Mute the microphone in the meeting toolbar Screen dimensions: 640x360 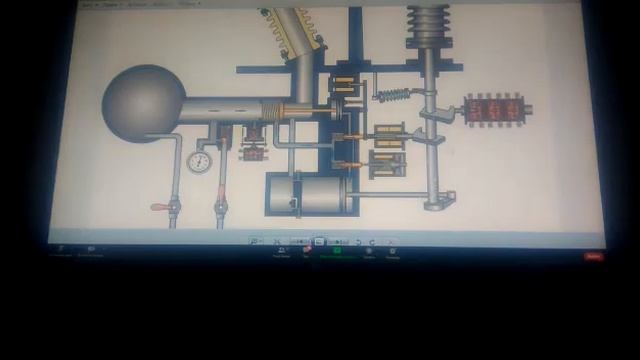point(61,250)
